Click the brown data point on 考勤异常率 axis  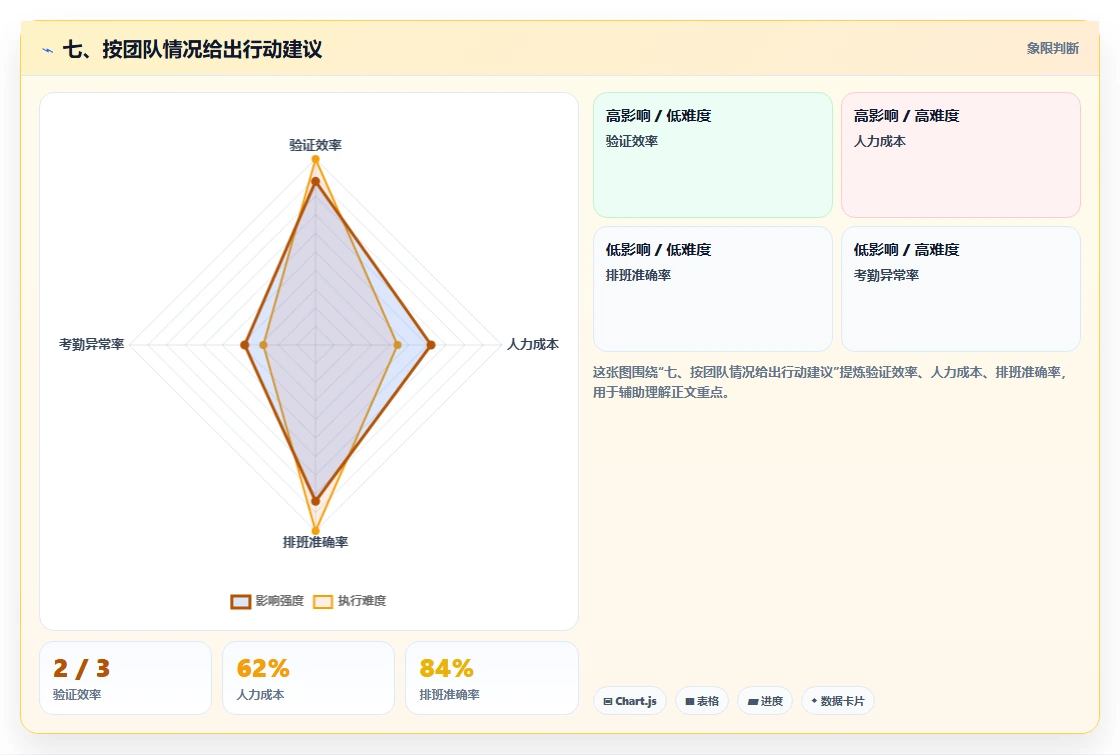[x=244, y=345]
